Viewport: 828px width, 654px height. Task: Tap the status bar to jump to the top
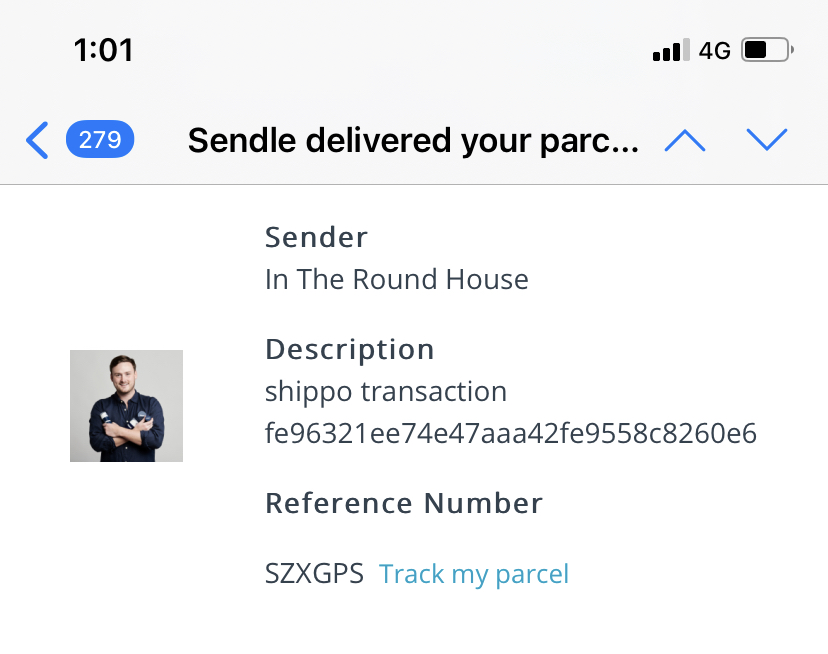point(414,50)
